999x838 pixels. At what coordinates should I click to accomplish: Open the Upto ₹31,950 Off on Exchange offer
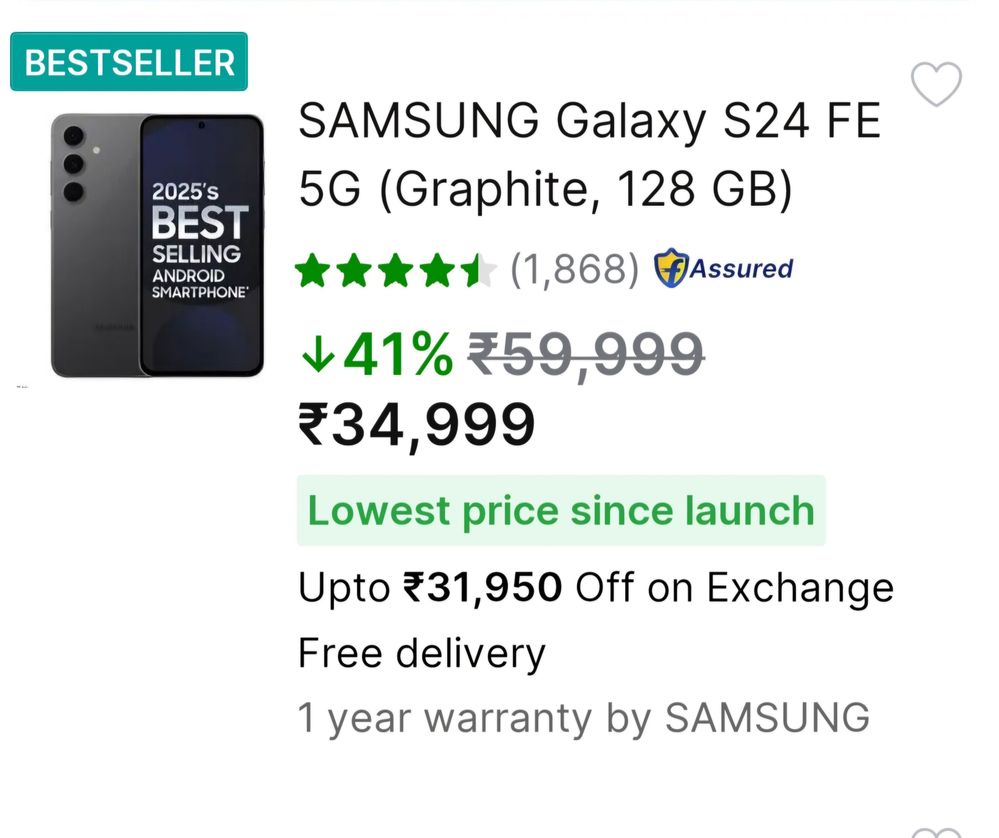click(x=596, y=587)
